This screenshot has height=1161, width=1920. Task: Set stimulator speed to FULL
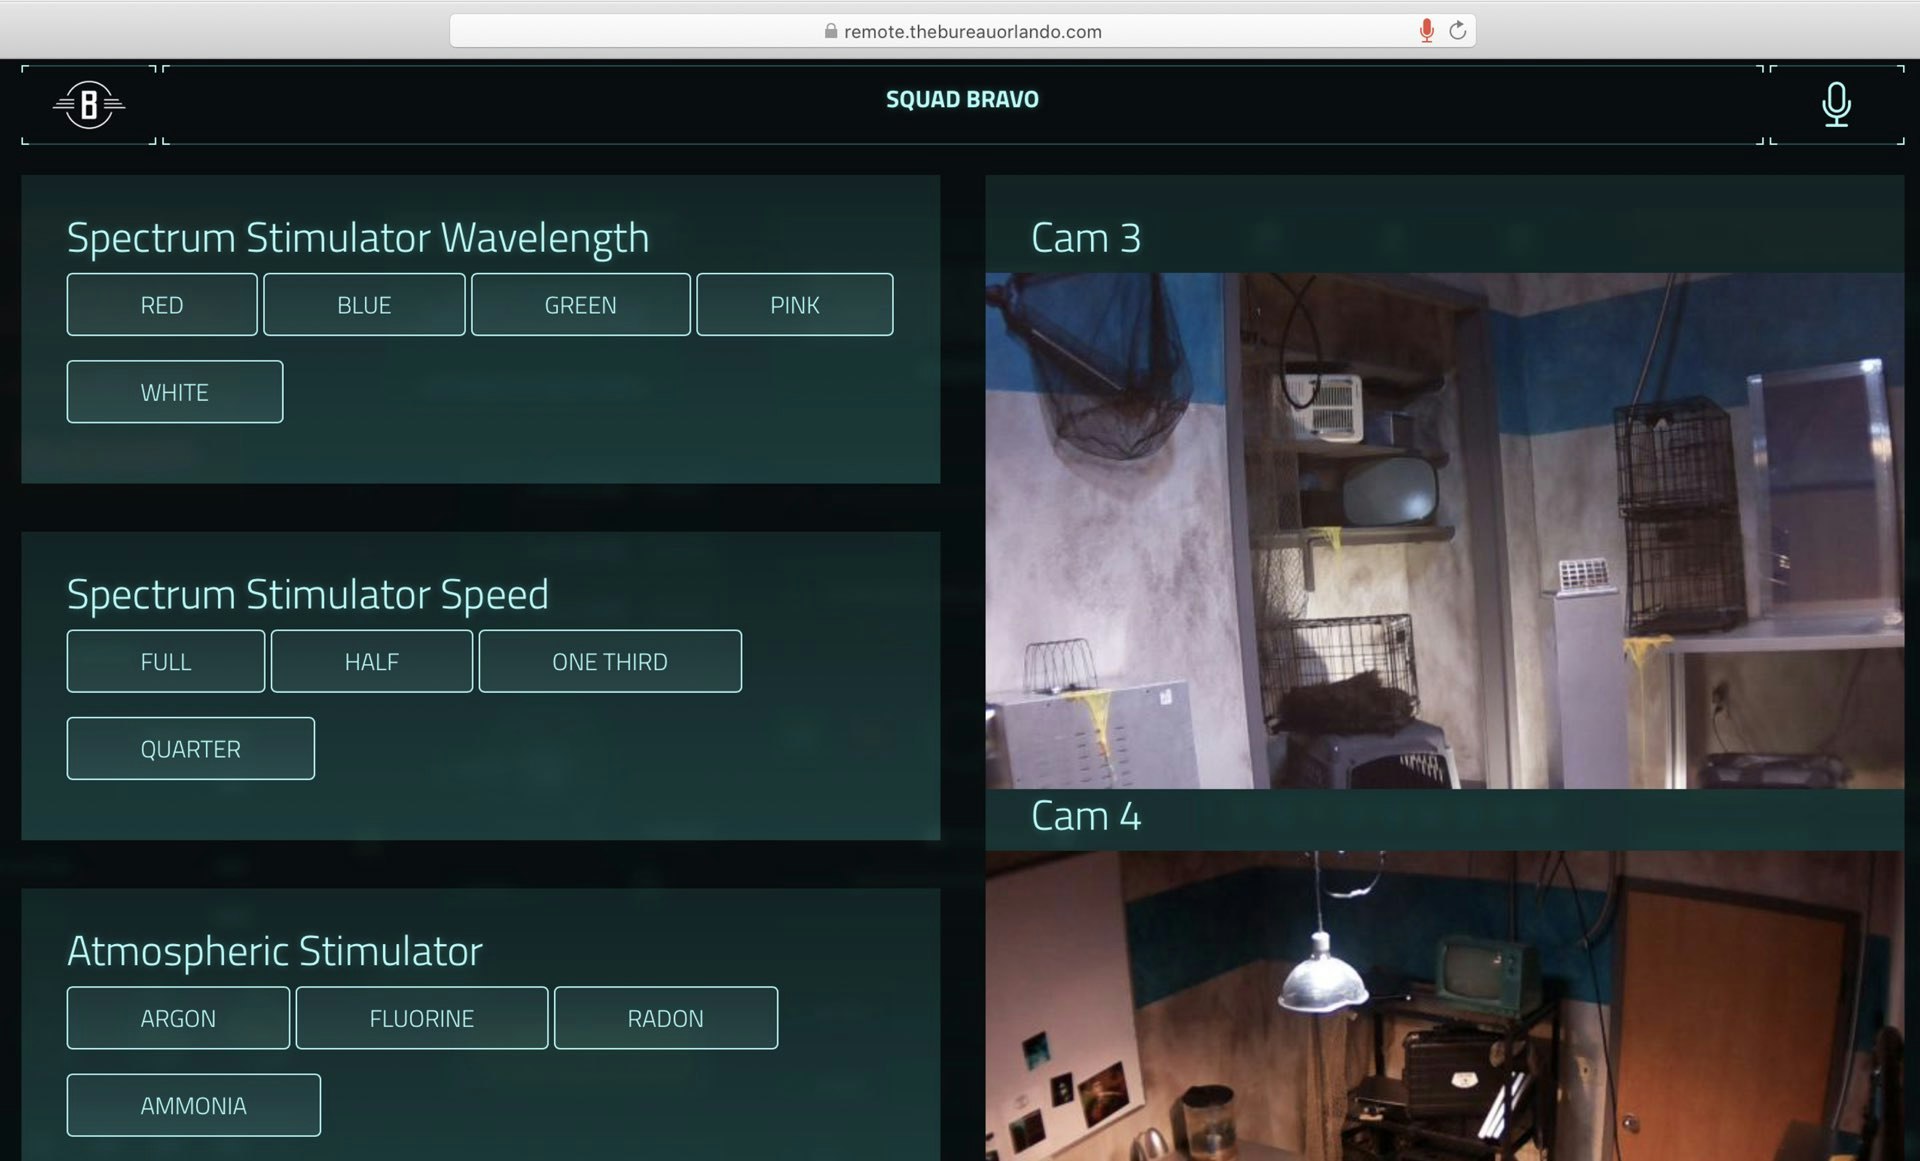[x=166, y=661]
